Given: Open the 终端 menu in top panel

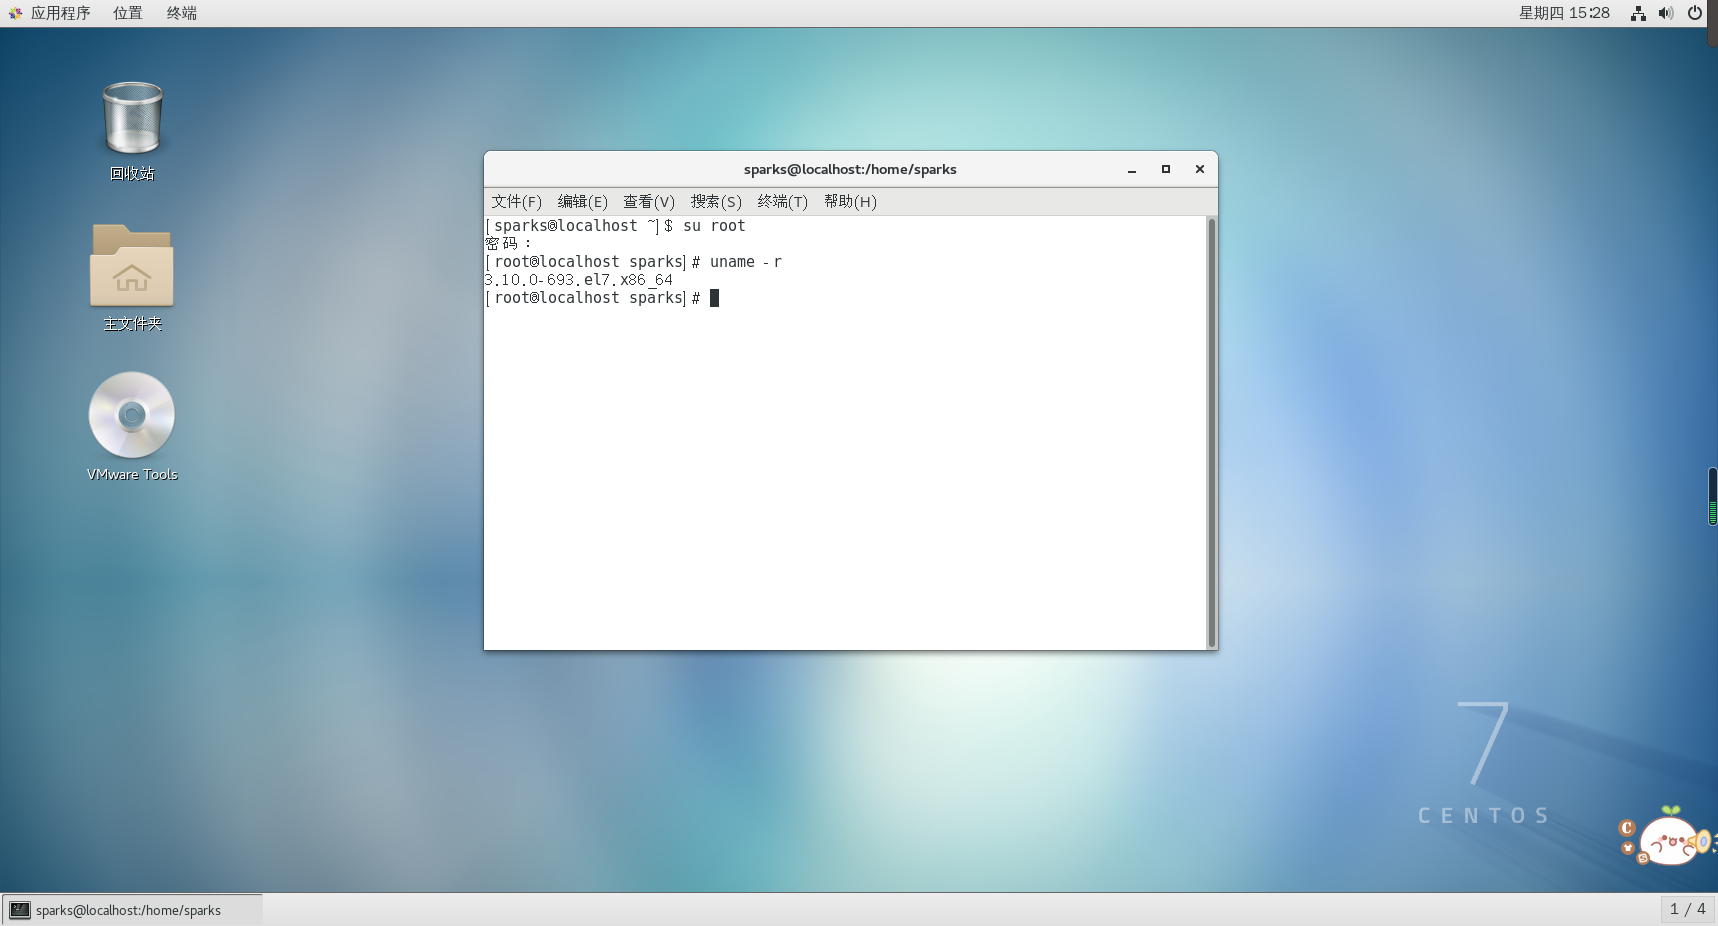Looking at the screenshot, I should click(181, 13).
